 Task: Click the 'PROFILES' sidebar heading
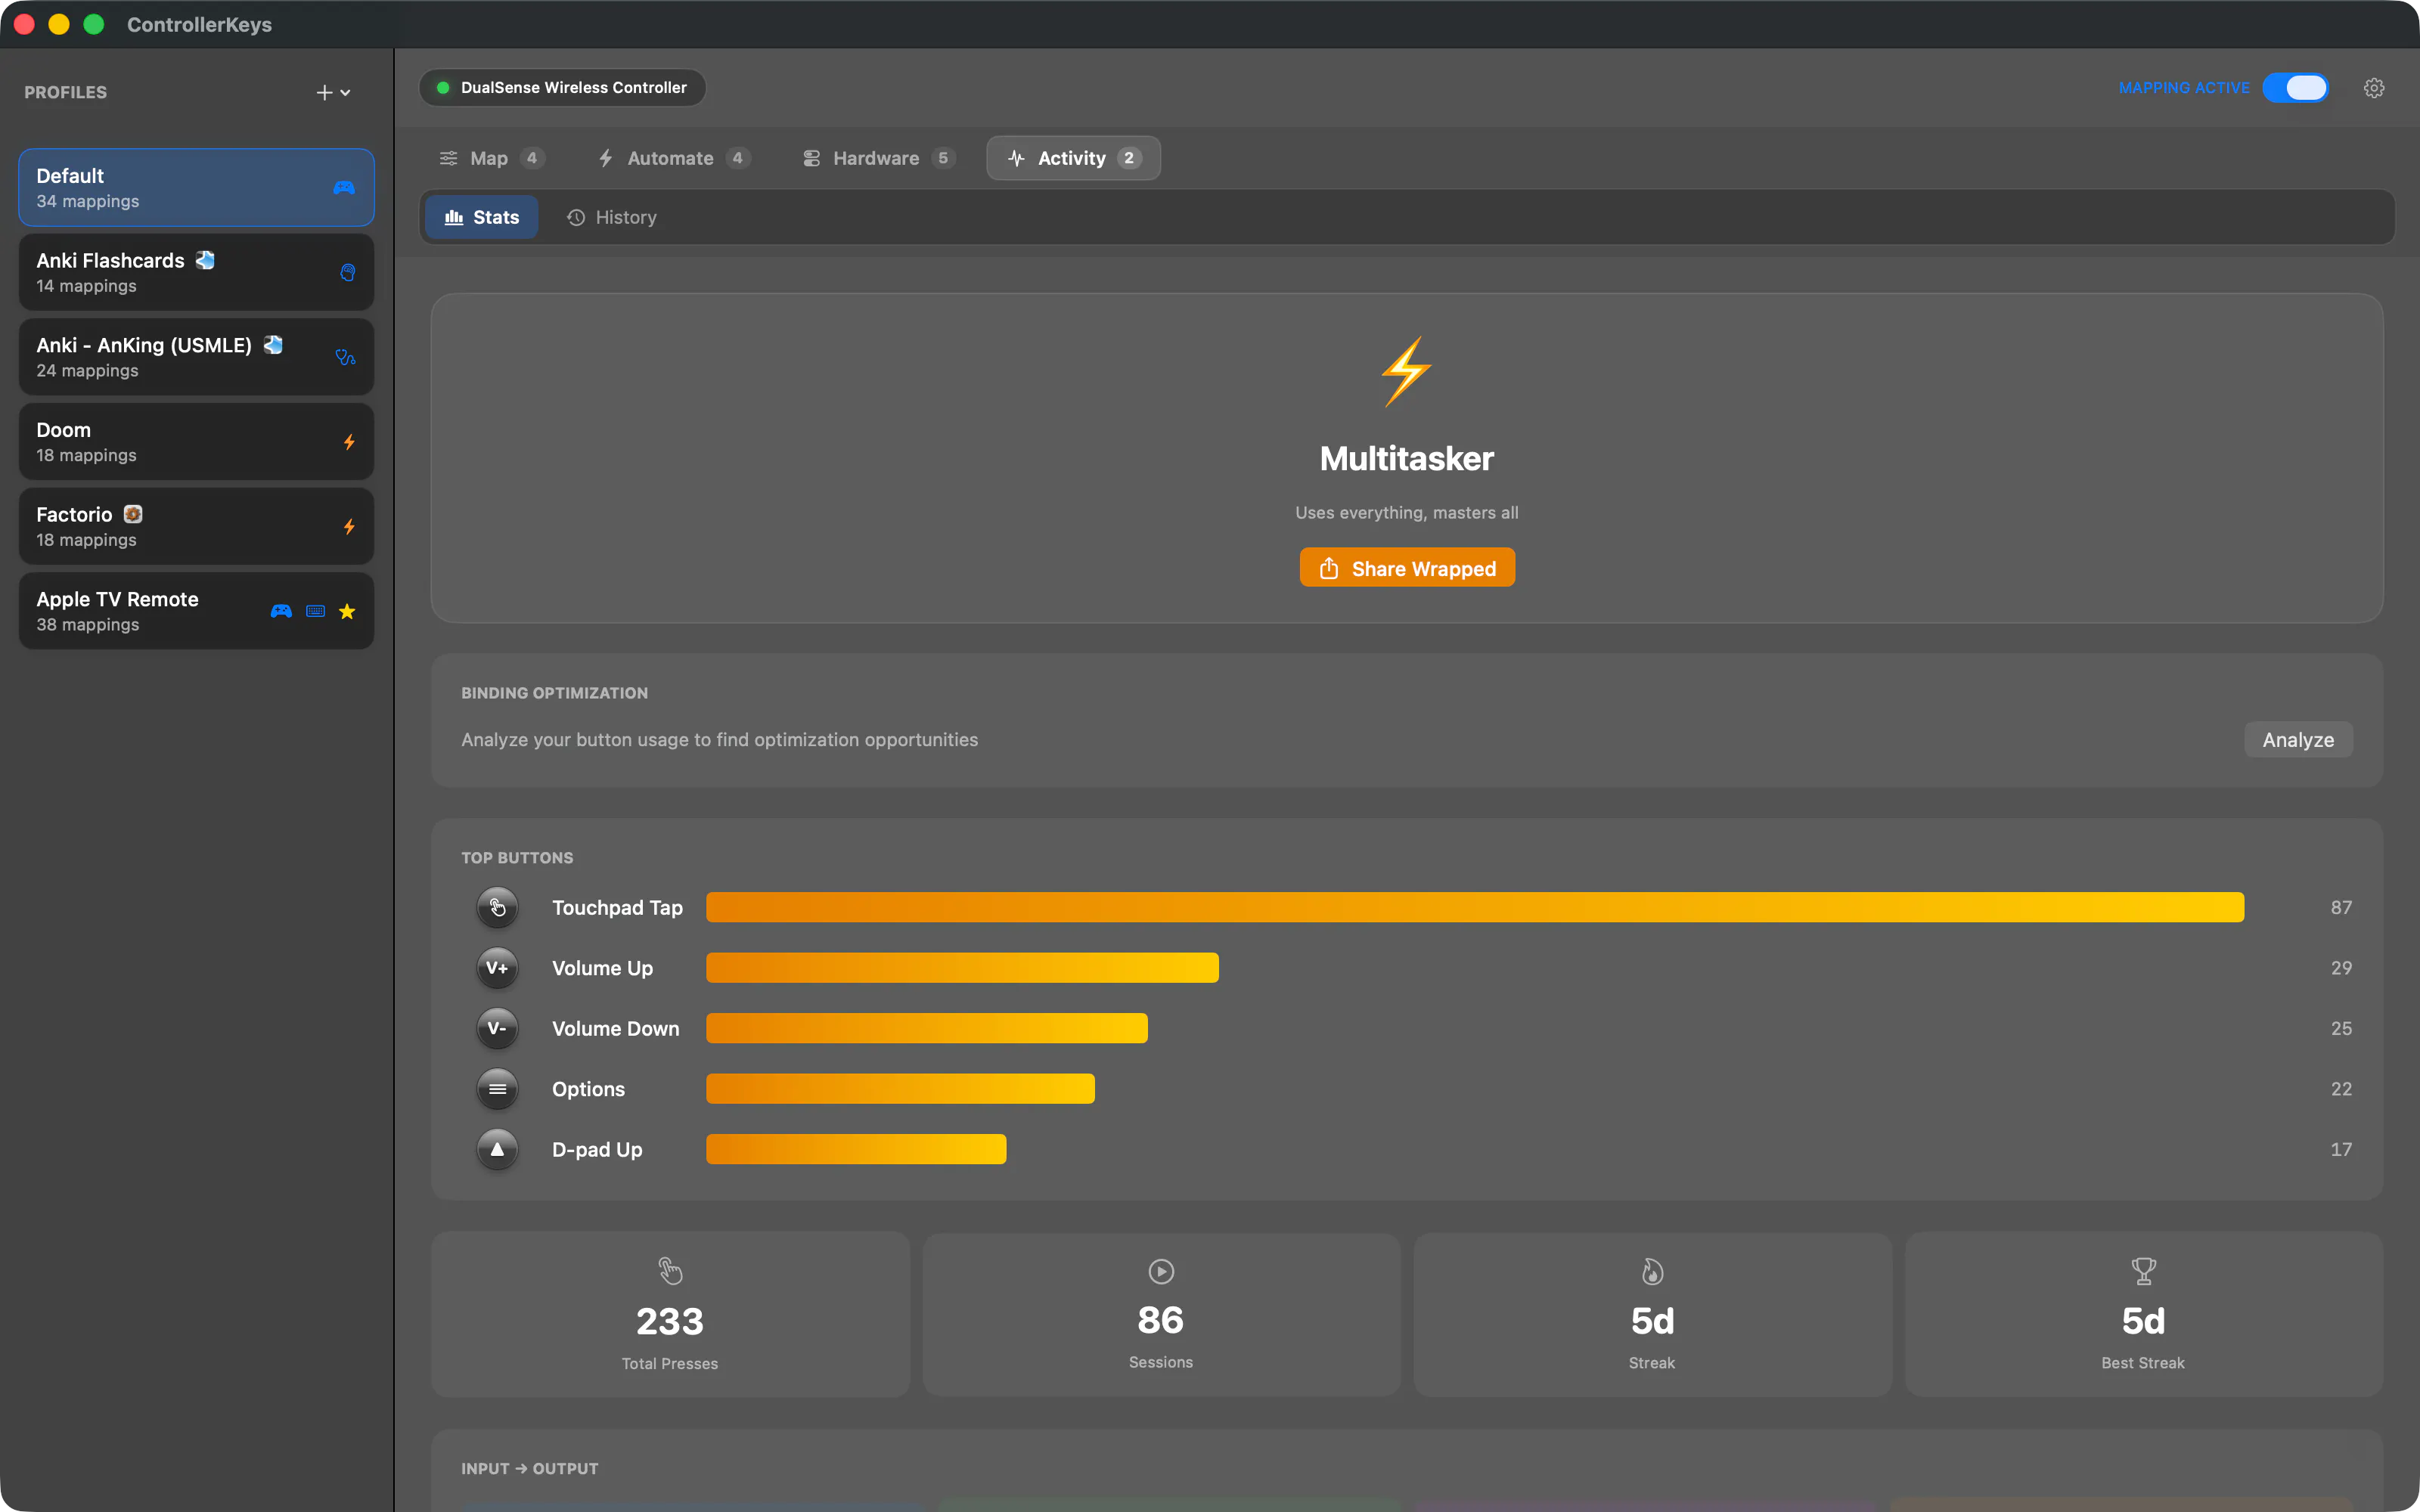[x=65, y=92]
